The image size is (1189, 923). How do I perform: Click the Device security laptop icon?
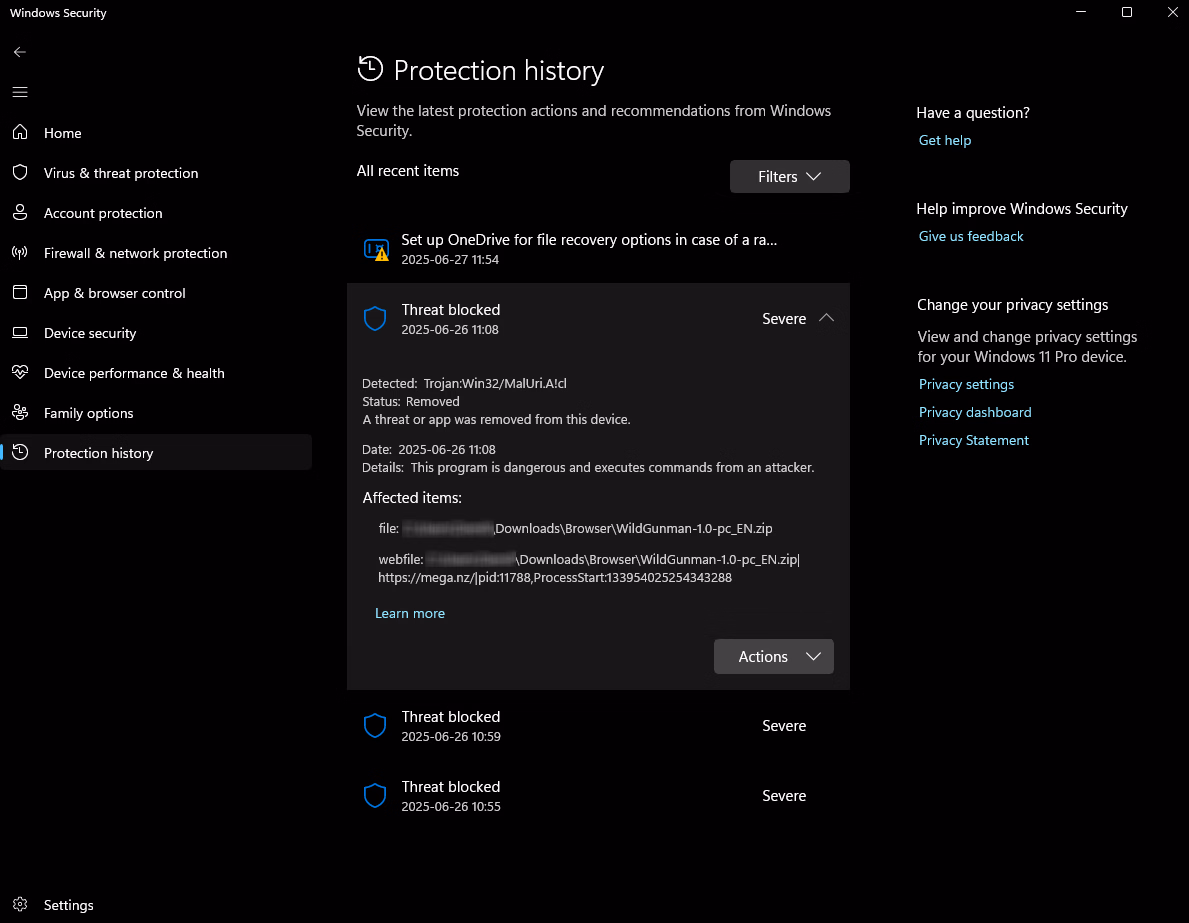point(20,333)
